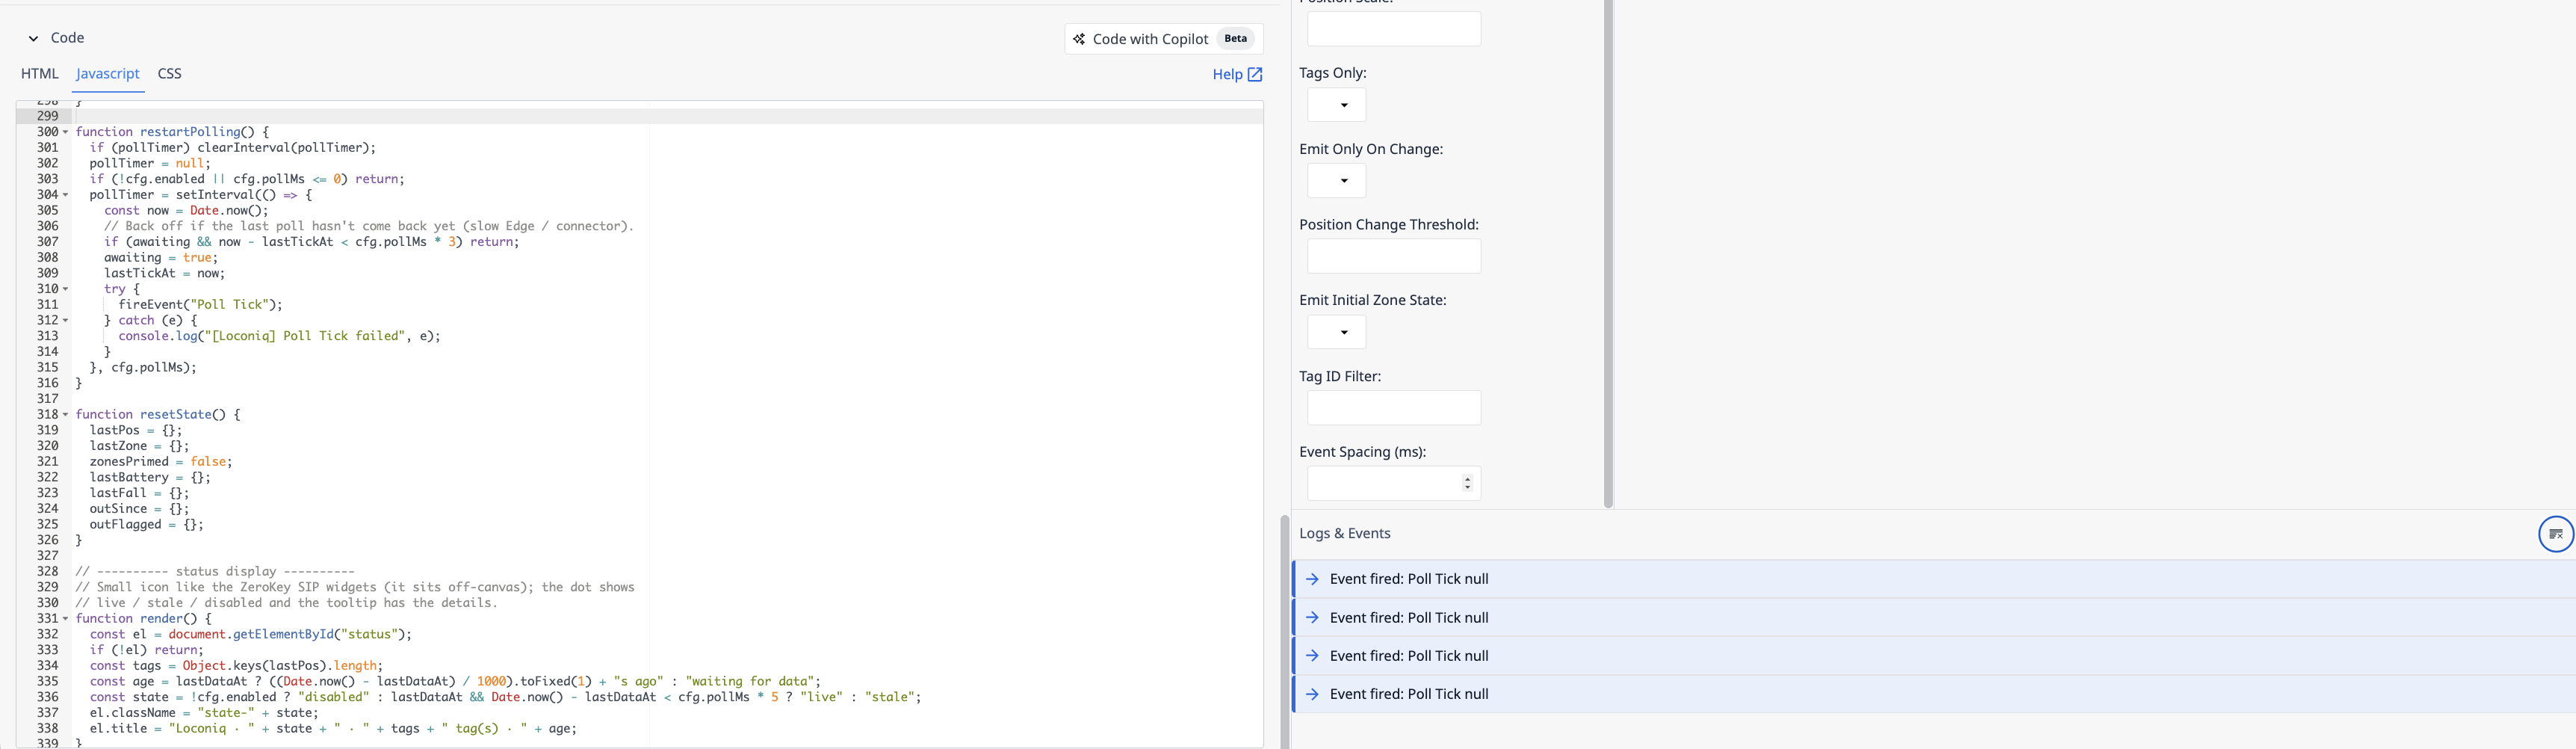2576x749 pixels.
Task: Fold restartPolling function at line 300
Action: tap(66, 132)
